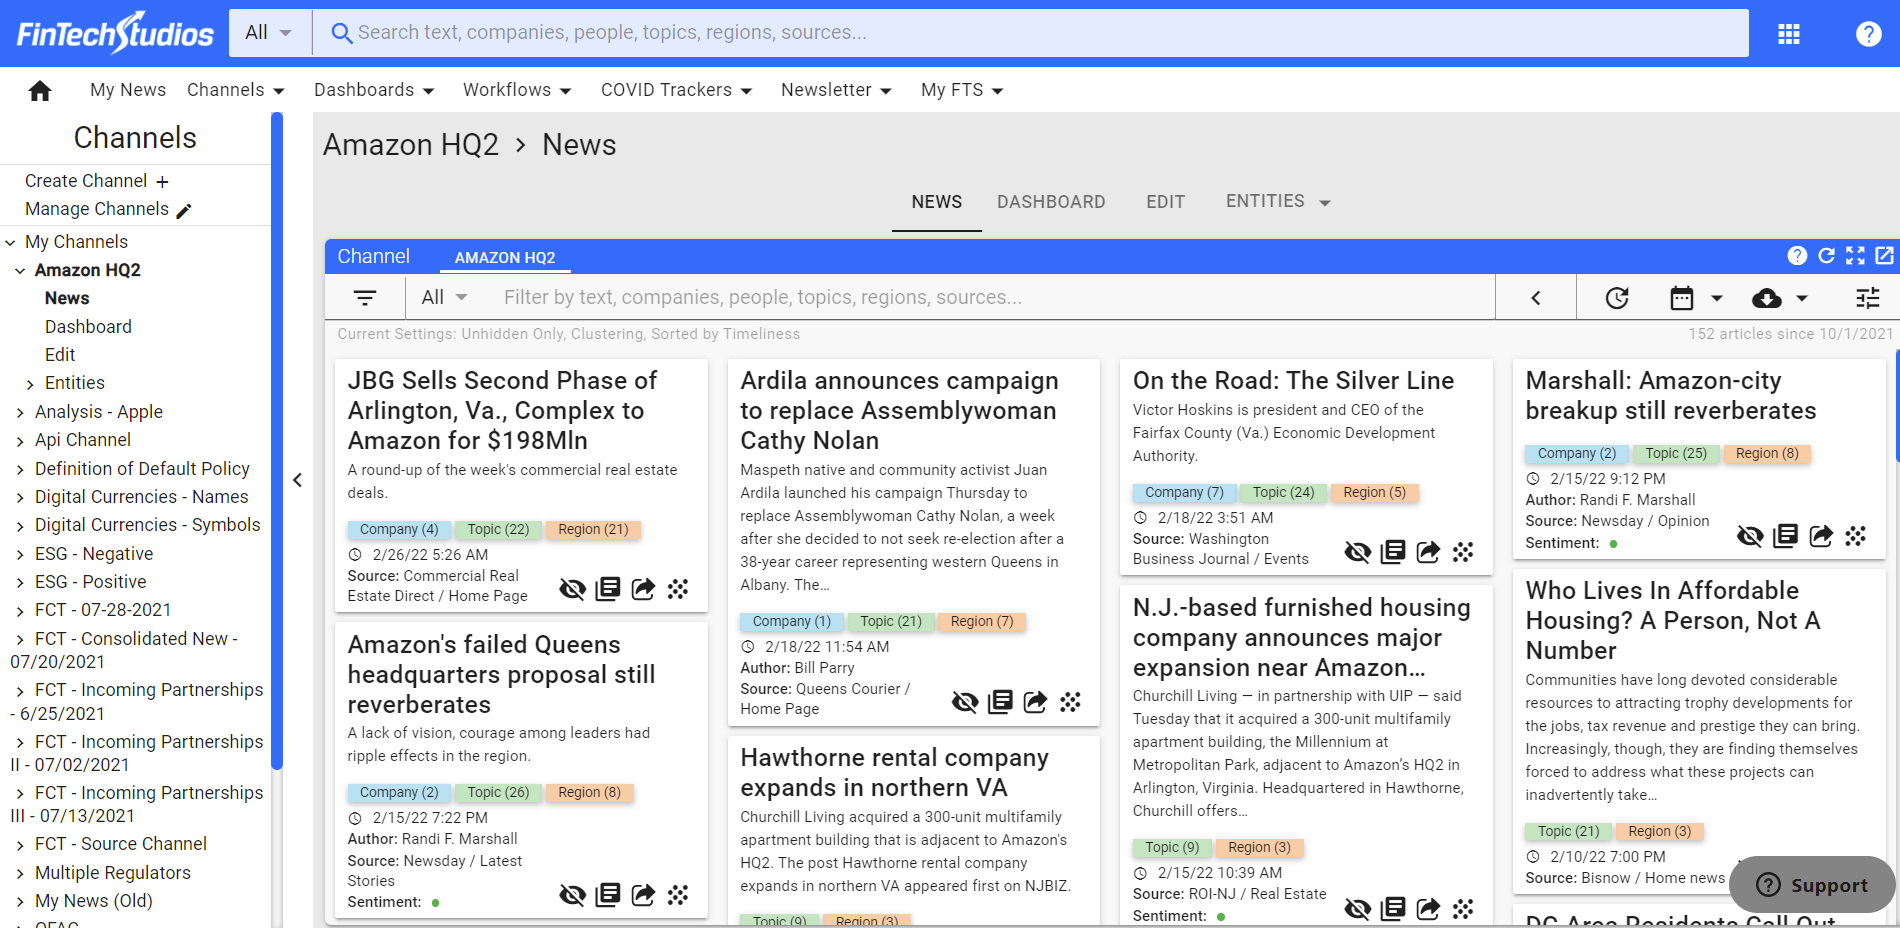1900x928 pixels.
Task: Click the back chevron in filter bar
Action: (x=1536, y=298)
